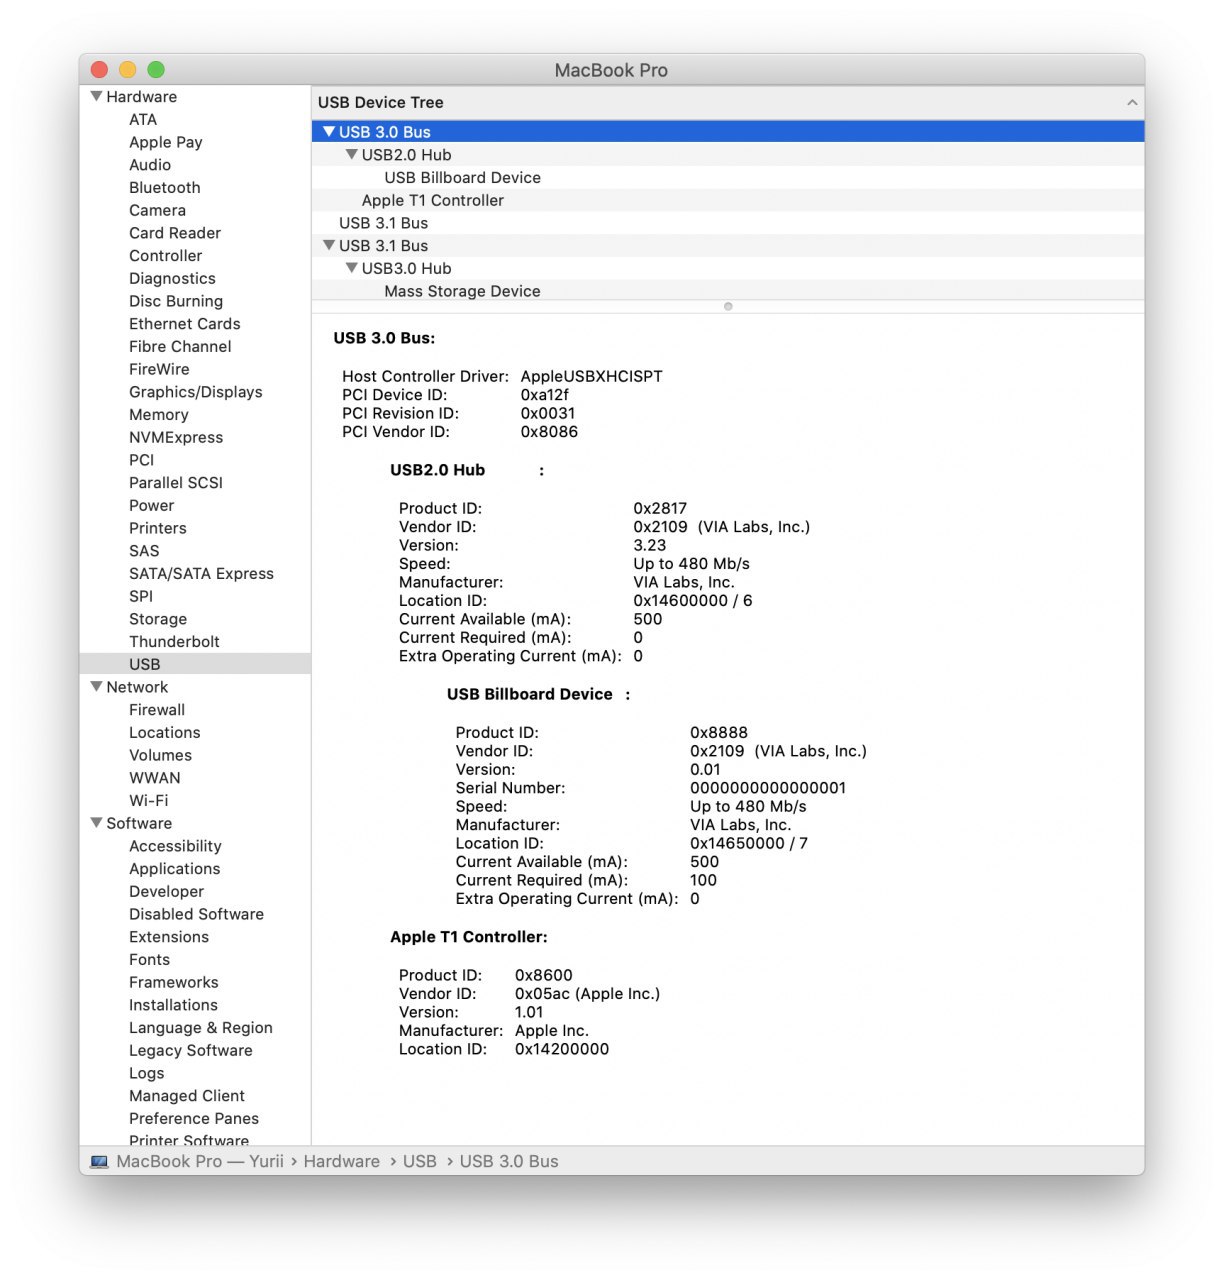This screenshot has height=1280, width=1224.
Task: Select Disabled Software in the sidebar
Action: pyautogui.click(x=196, y=914)
